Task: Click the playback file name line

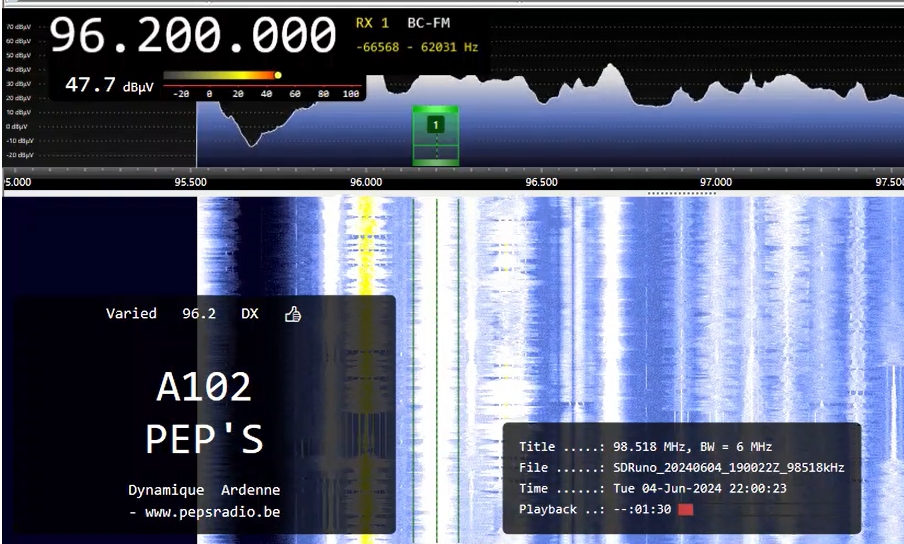Action: tap(681, 468)
